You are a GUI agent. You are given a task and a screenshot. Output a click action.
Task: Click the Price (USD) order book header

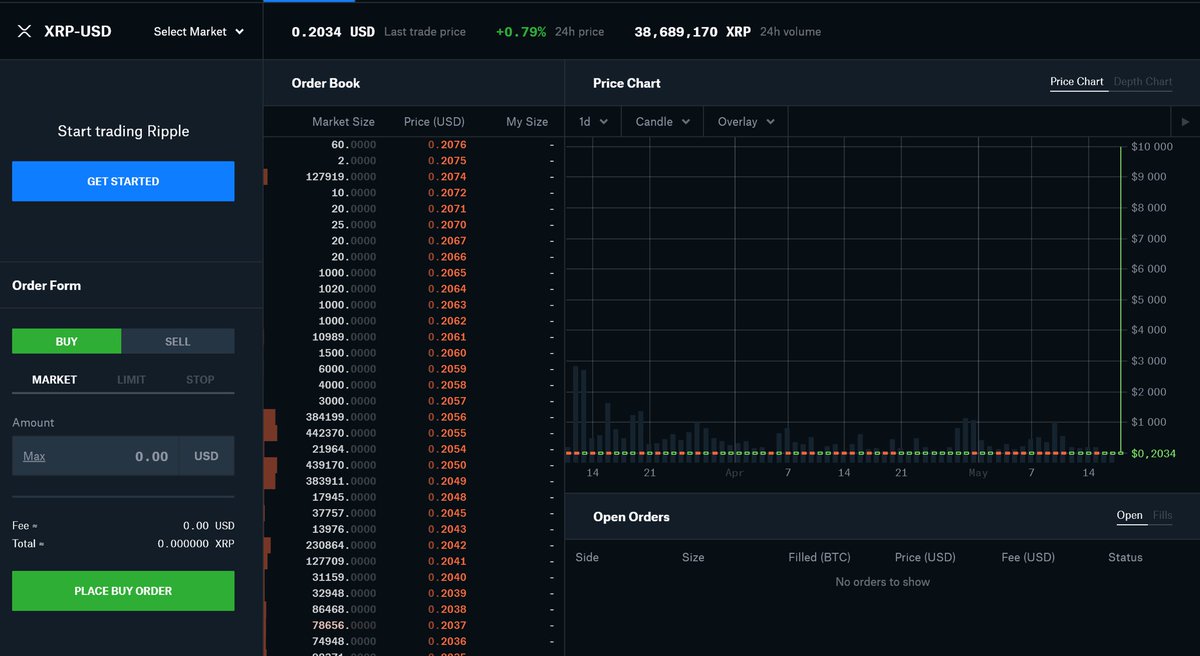pyautogui.click(x=434, y=122)
